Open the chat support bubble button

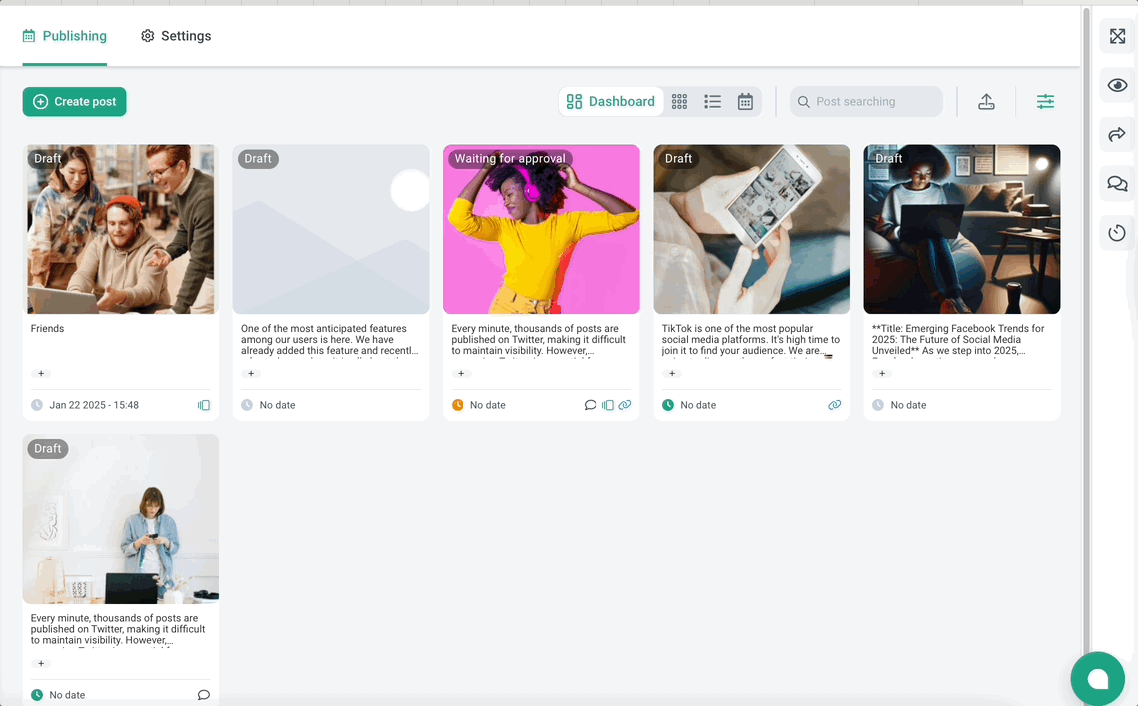pos(1097,679)
